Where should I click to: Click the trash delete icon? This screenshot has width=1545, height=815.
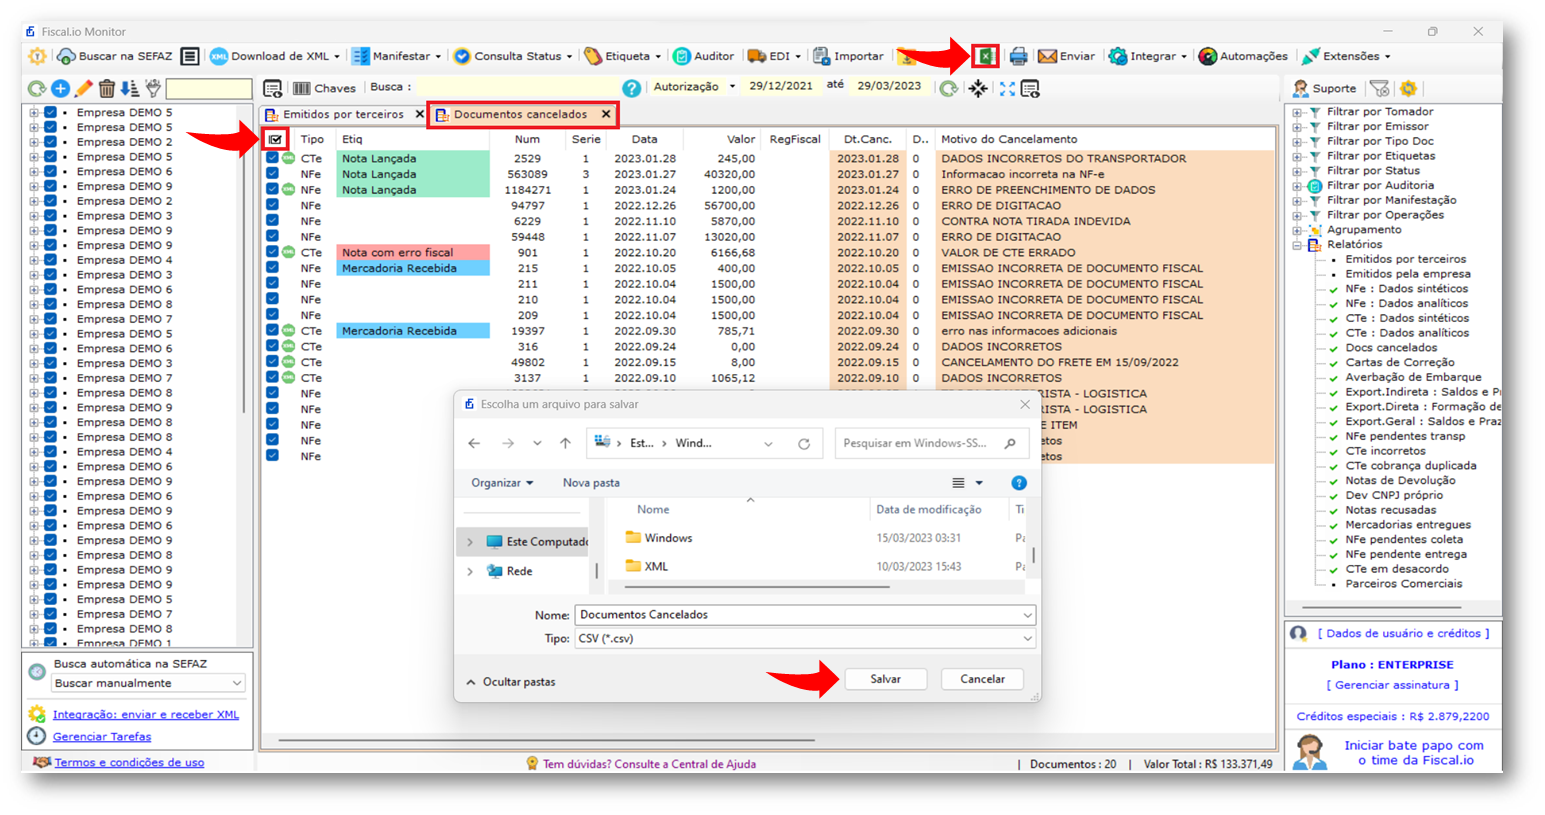click(106, 89)
